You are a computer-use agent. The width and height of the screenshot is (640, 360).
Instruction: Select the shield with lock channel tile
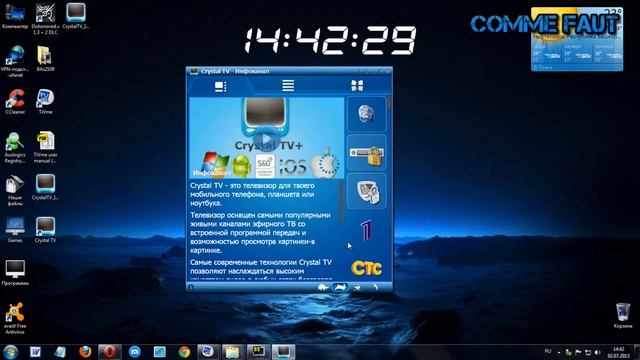tap(367, 192)
